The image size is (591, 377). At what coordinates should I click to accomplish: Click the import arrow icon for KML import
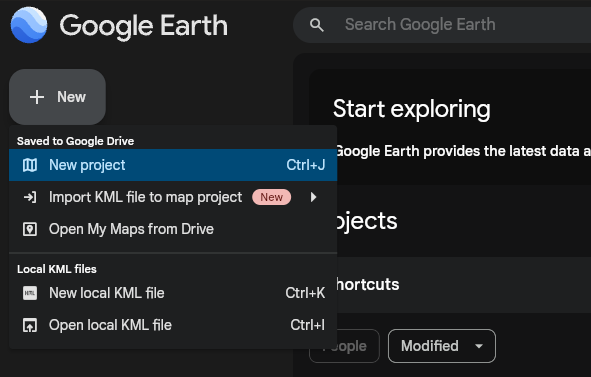click(x=30, y=197)
